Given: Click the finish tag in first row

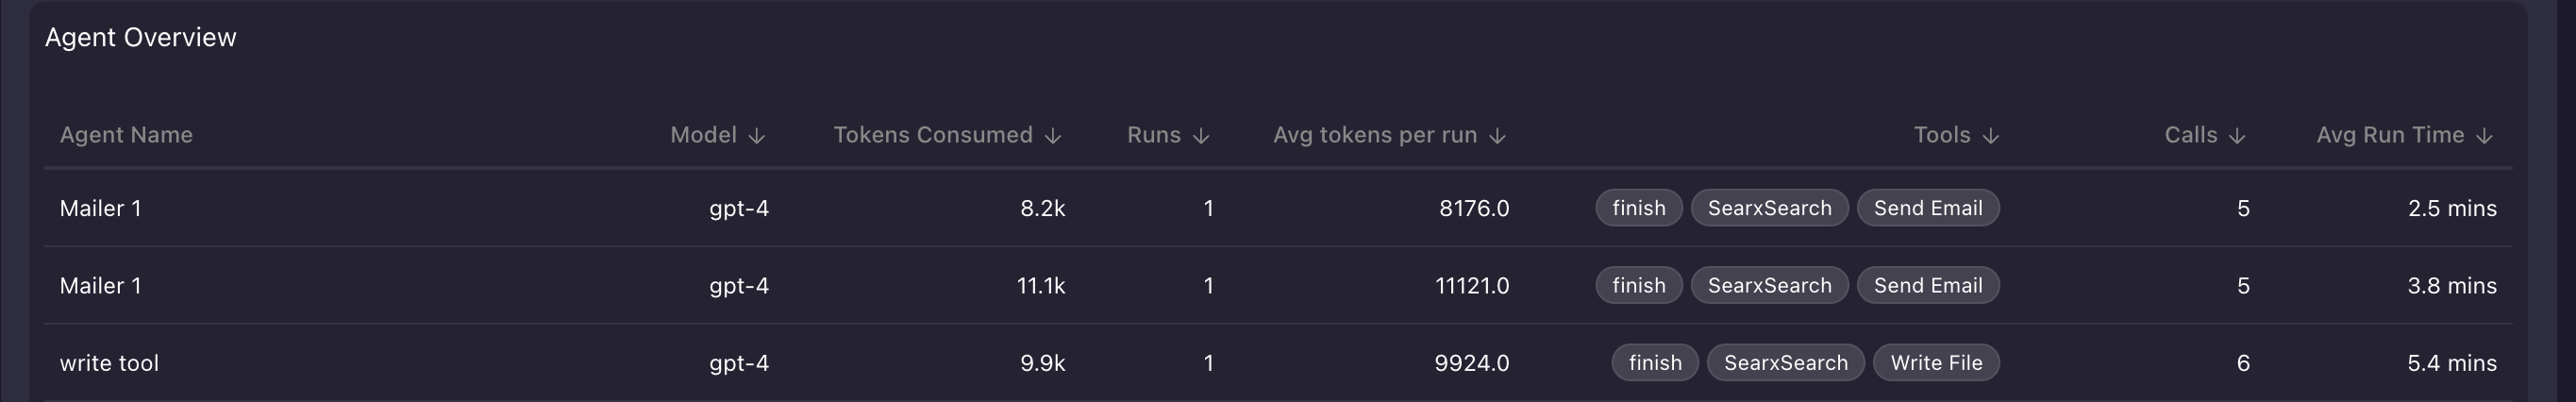Looking at the screenshot, I should point(1638,208).
